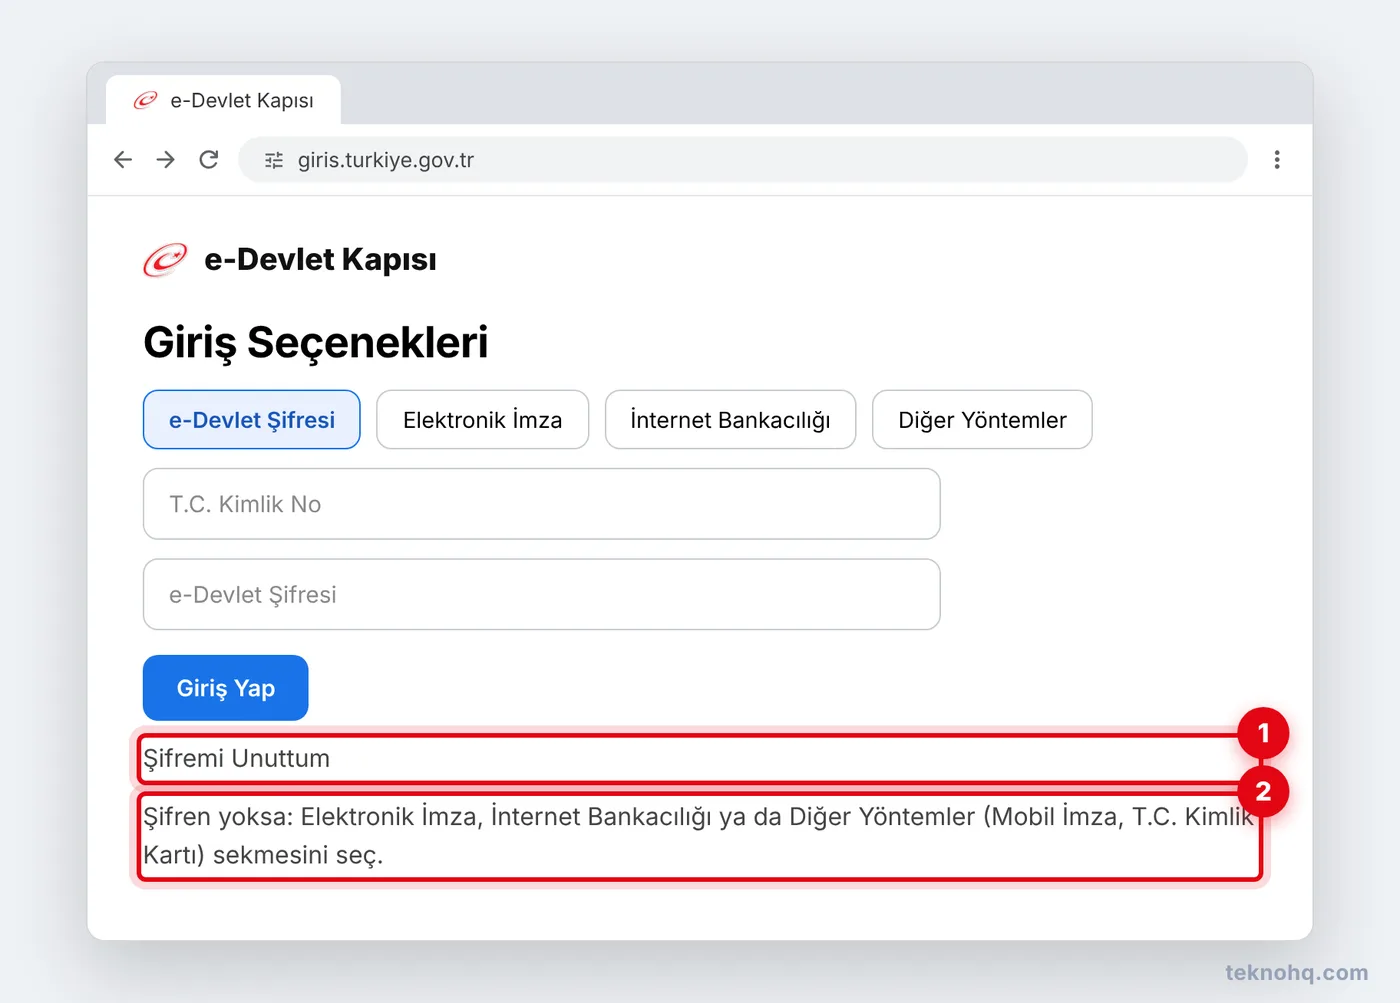Image resolution: width=1400 pixels, height=1003 pixels.
Task: Click the Giriş Yap button
Action: [x=226, y=688]
